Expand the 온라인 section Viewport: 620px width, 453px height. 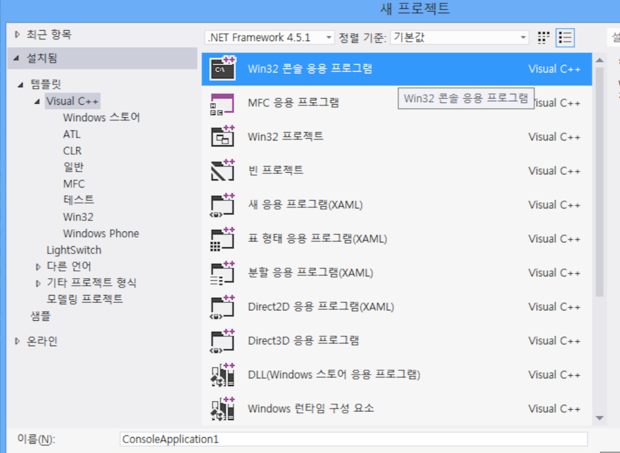(x=17, y=341)
